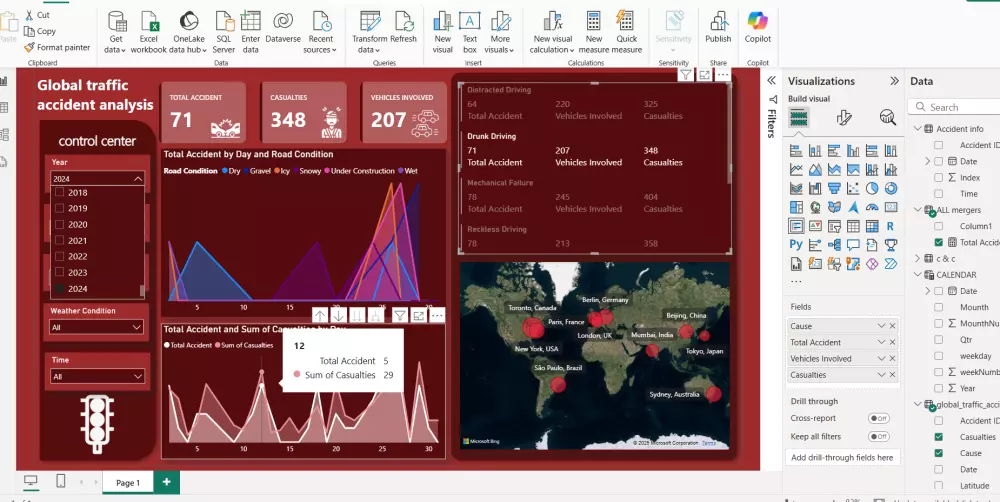Click the Quick measure icon
The width and height of the screenshot is (1000, 502).
pyautogui.click(x=627, y=32)
